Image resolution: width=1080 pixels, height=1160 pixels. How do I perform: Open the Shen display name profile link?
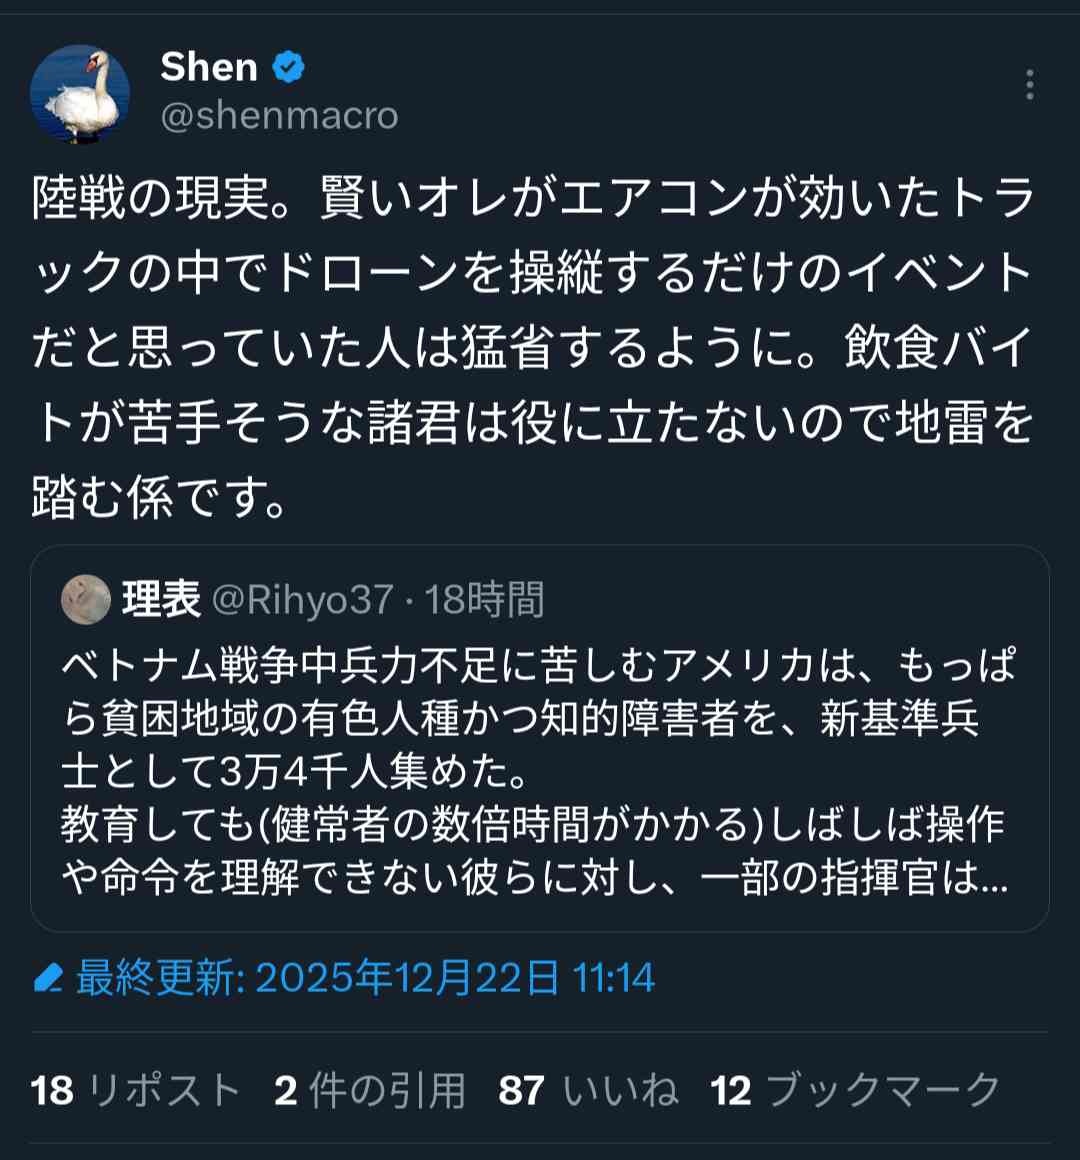click(x=209, y=67)
